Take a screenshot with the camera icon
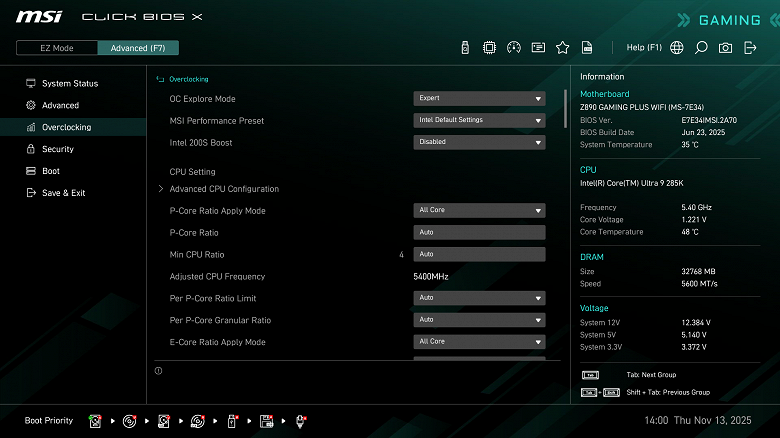 coord(725,47)
